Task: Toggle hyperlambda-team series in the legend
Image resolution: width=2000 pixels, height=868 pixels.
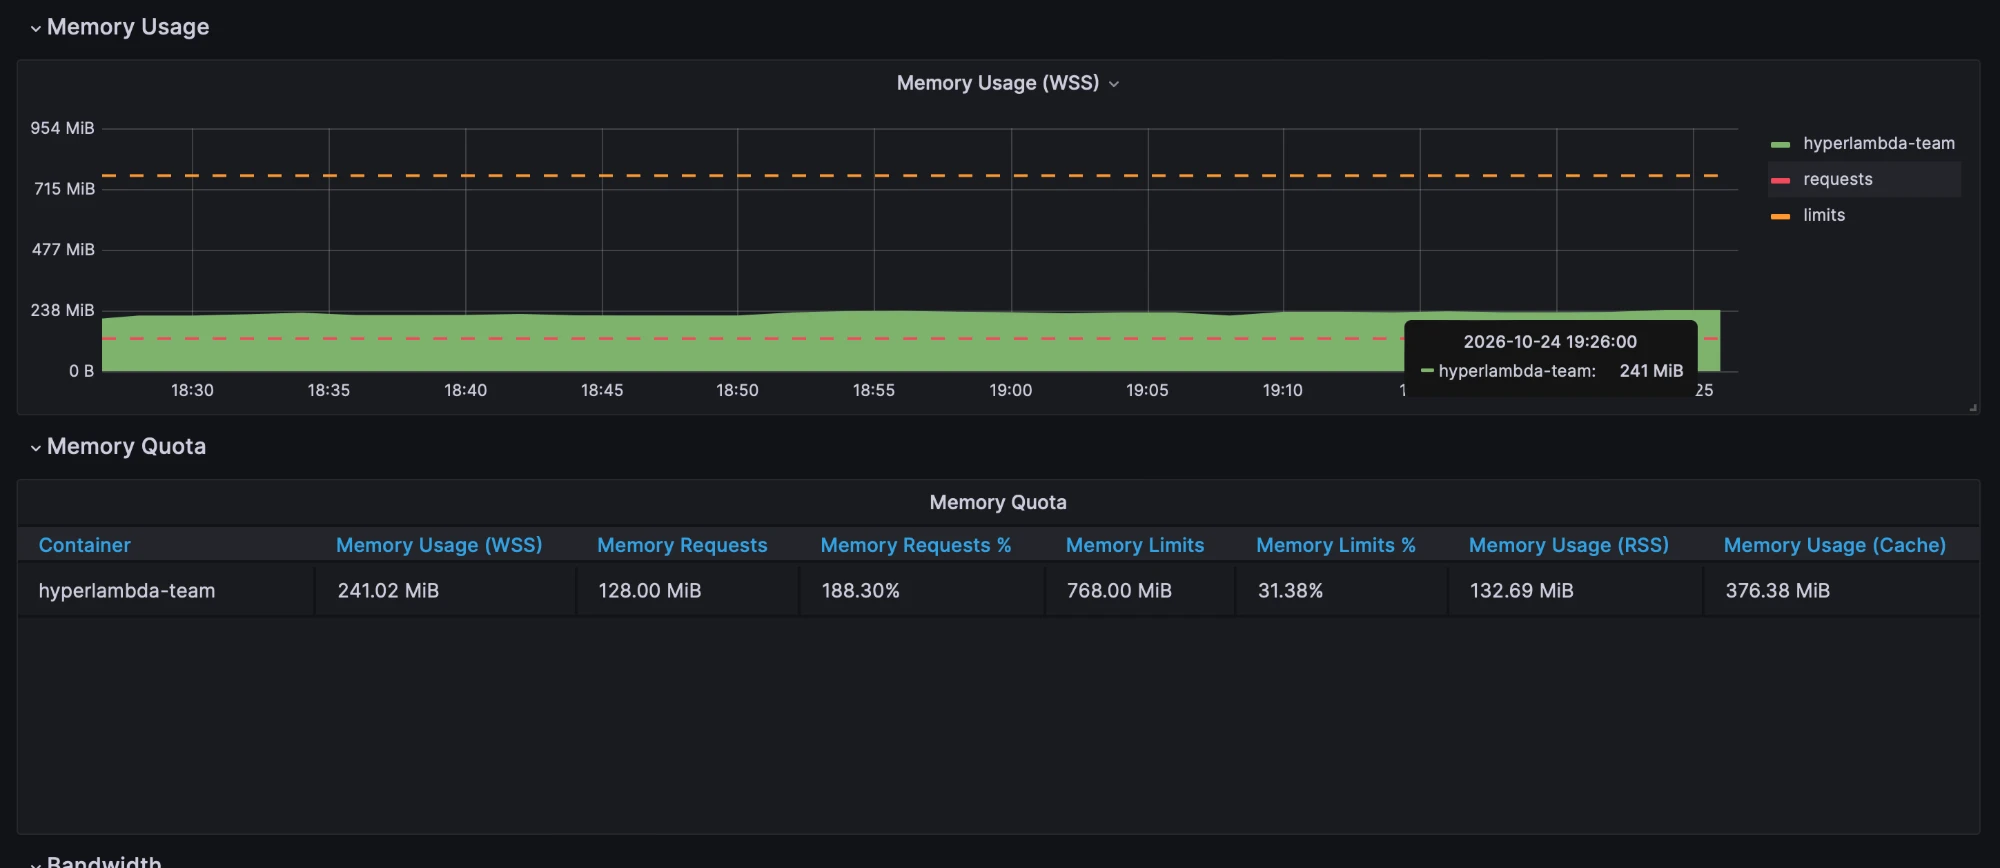Action: 1878,143
